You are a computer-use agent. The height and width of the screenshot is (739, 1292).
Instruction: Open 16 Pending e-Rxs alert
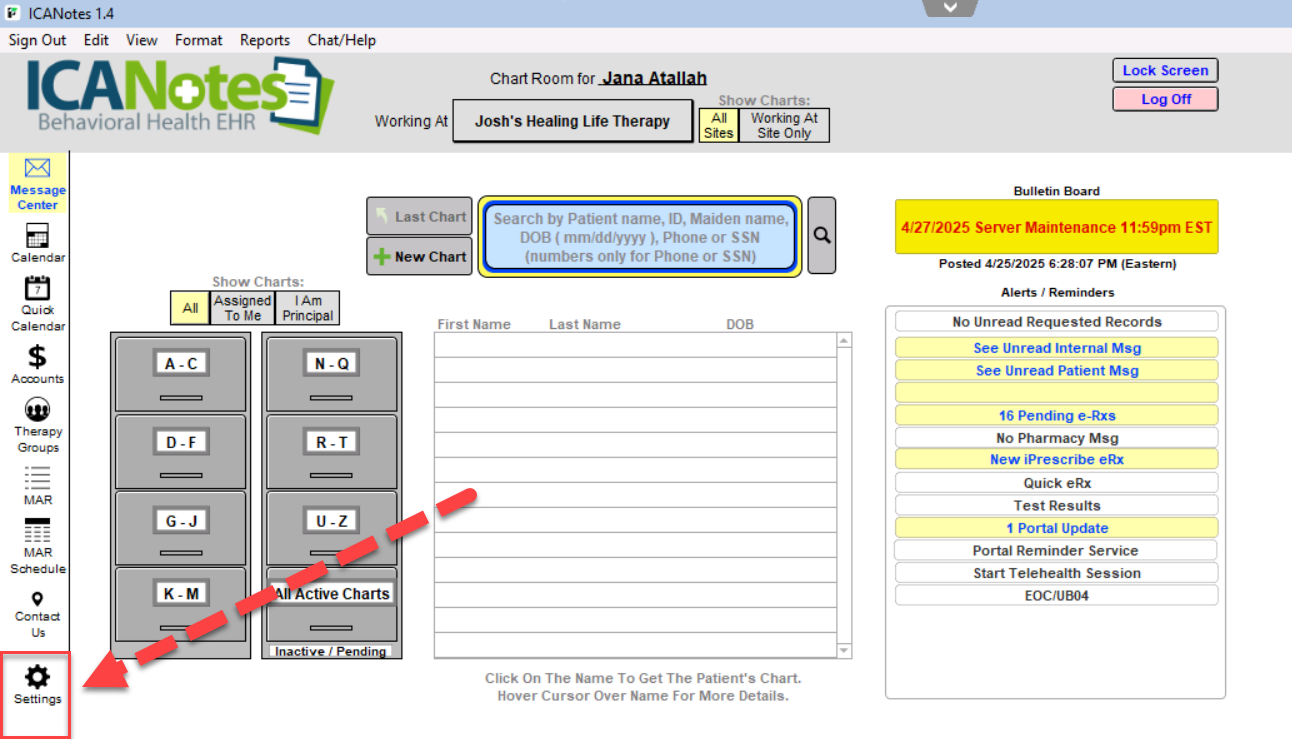[1056, 415]
